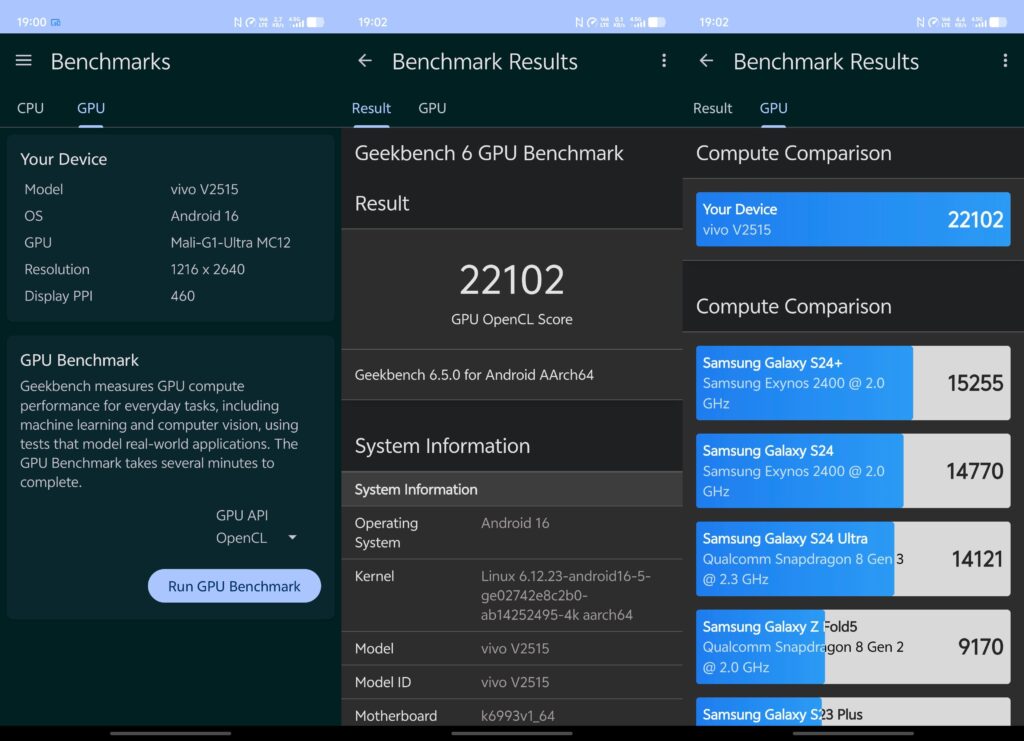Screen dimensions: 1024x741
Task: Switch to CPU tab on Benchmarks screen
Action: point(31,108)
